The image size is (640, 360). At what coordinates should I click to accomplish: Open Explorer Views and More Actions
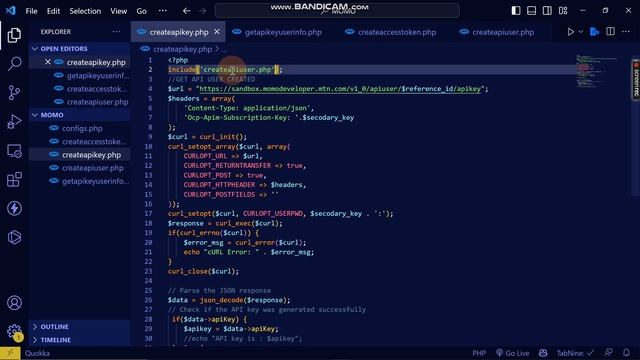(x=116, y=31)
